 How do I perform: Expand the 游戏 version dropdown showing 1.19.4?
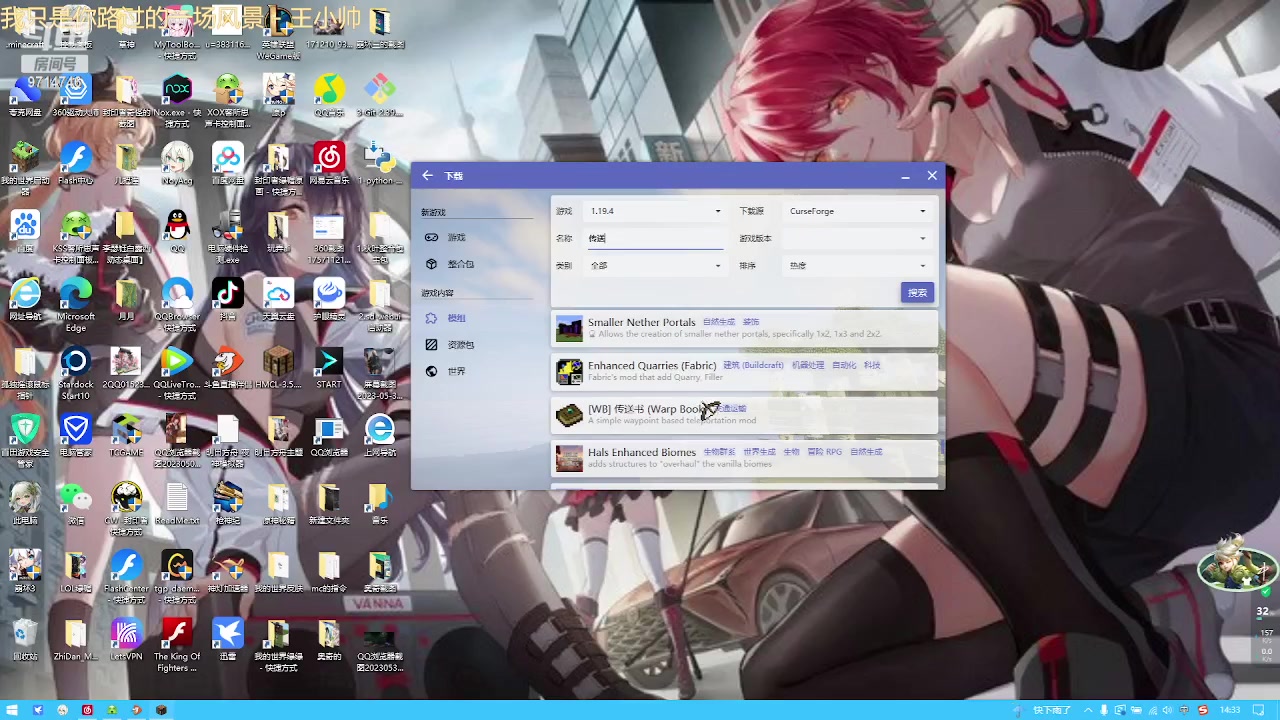point(655,211)
